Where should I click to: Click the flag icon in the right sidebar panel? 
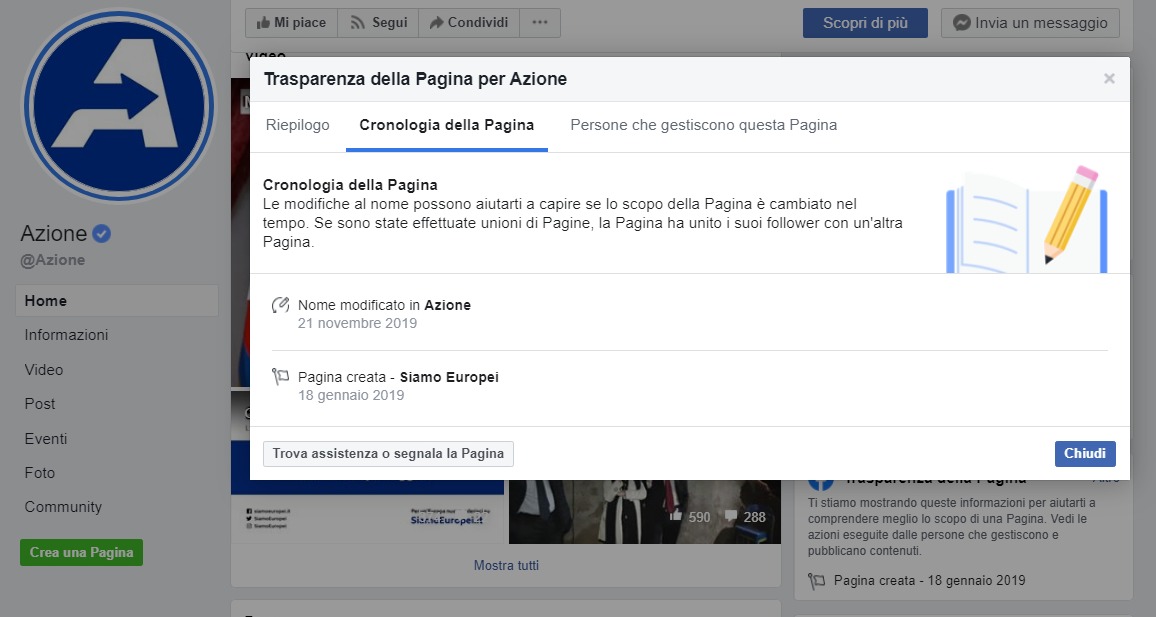pos(816,581)
